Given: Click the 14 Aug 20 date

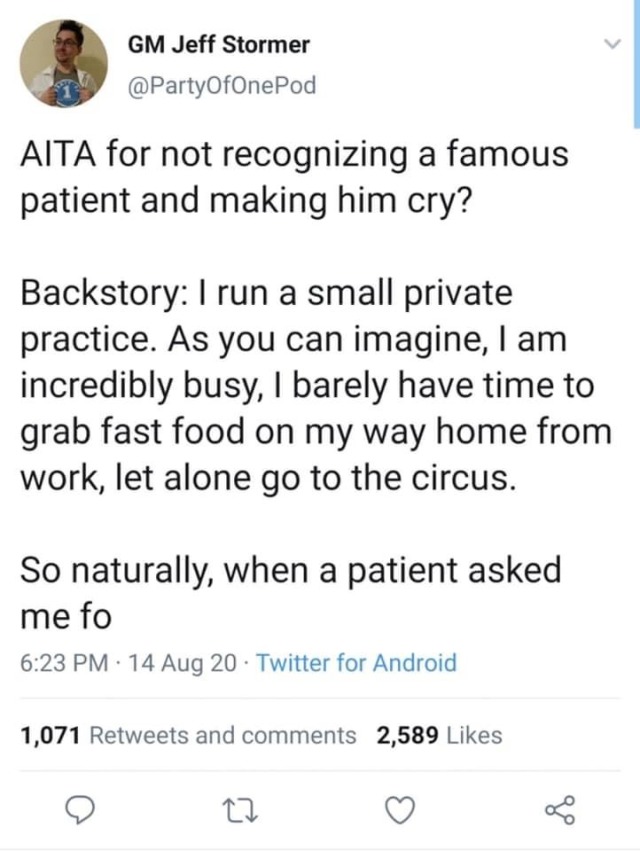Looking at the screenshot, I should click(x=182, y=662).
